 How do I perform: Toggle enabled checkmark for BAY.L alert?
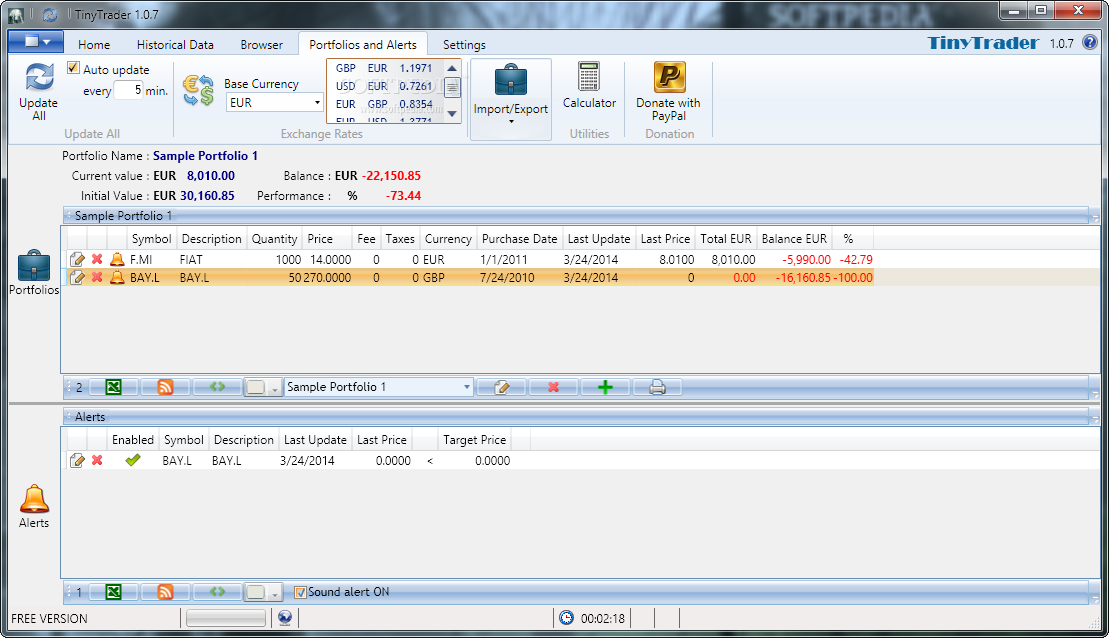pos(132,460)
